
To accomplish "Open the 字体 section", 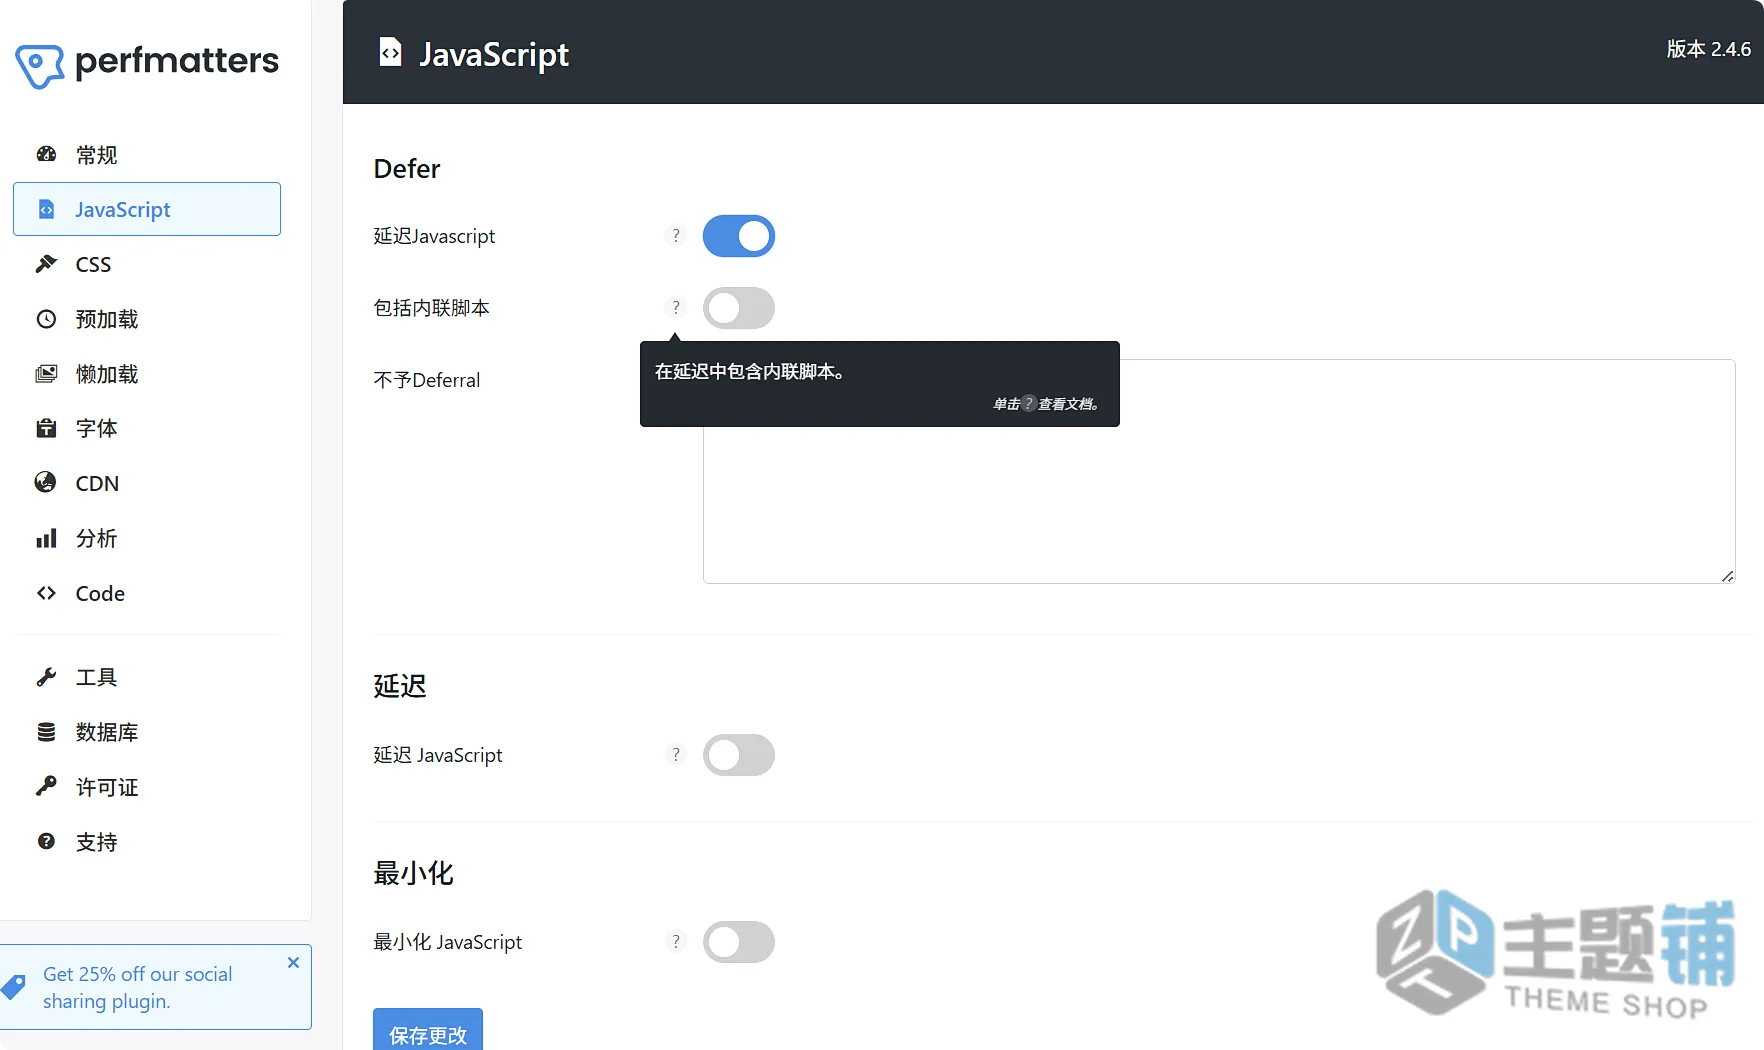I will click(x=147, y=428).
